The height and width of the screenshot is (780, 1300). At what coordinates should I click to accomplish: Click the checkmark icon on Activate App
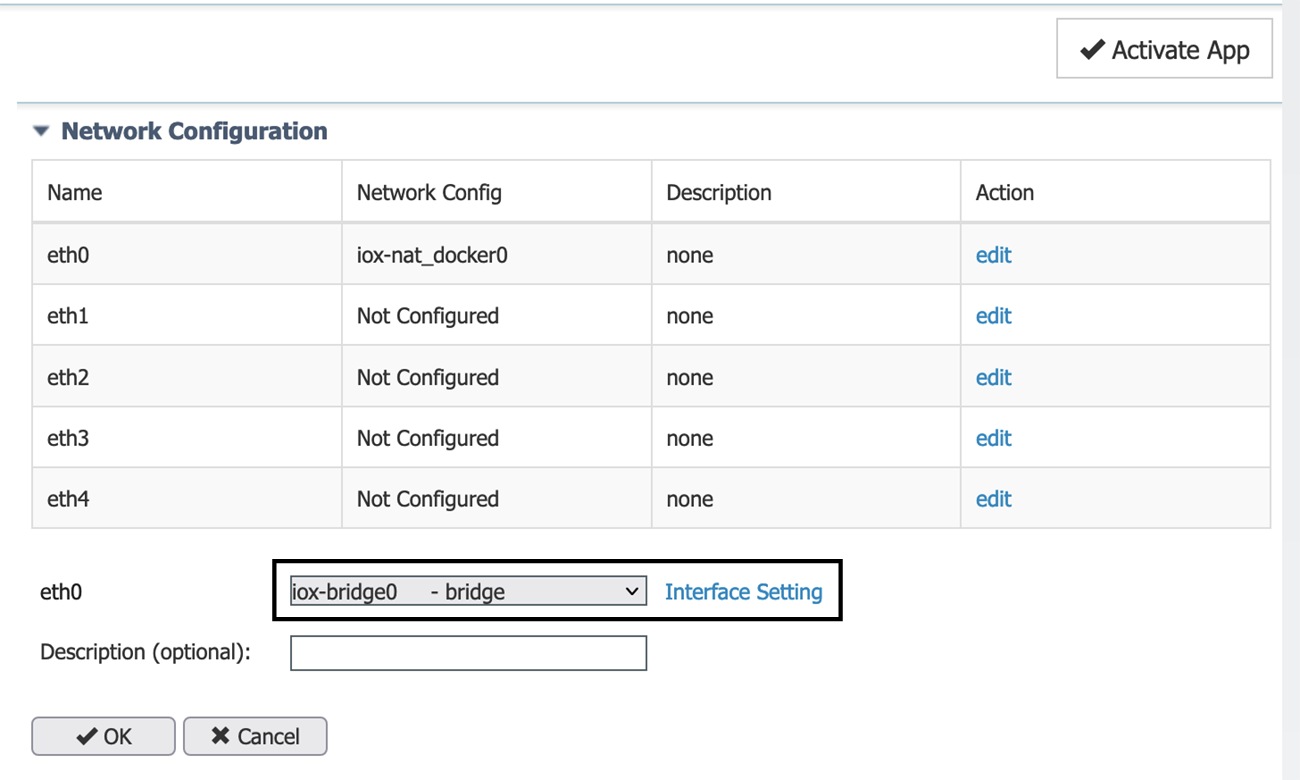pyautogui.click(x=1094, y=49)
